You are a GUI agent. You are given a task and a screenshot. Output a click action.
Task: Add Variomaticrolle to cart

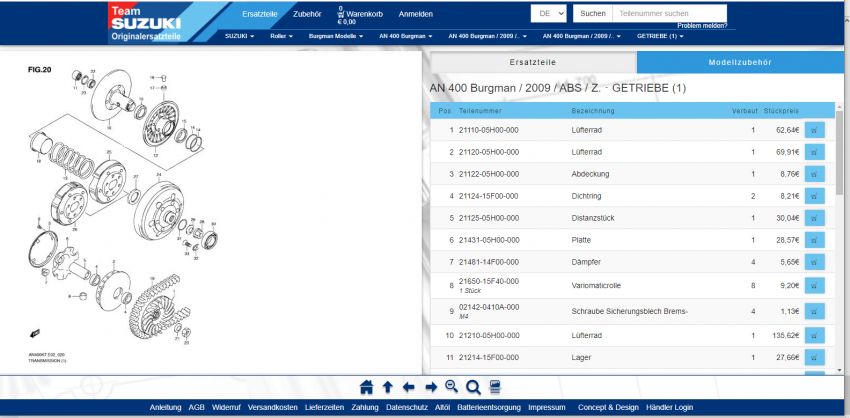[814, 285]
